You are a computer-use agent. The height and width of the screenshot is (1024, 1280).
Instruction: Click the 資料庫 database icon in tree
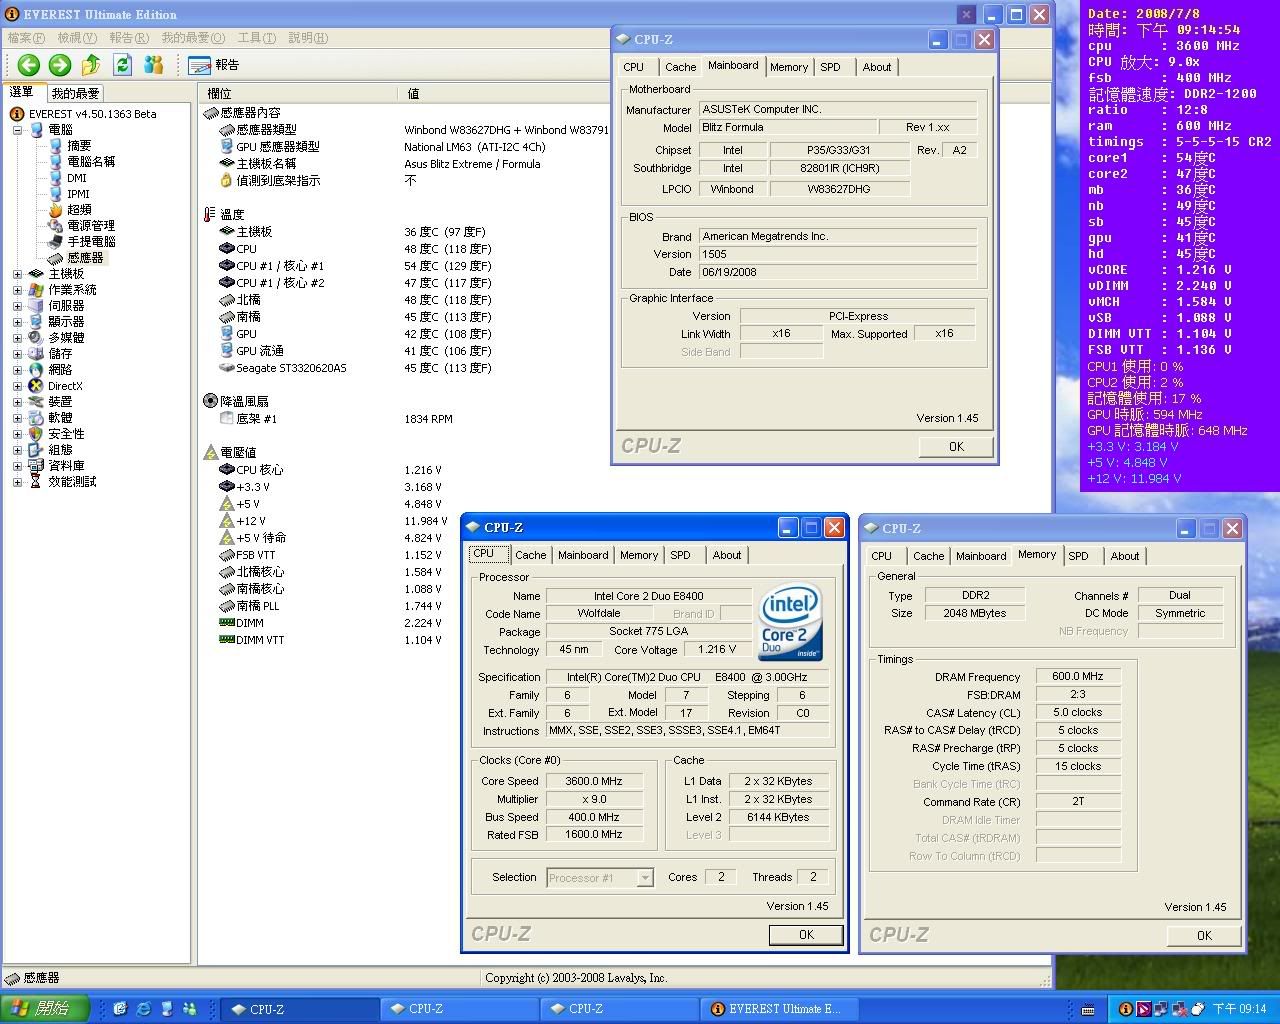point(36,466)
